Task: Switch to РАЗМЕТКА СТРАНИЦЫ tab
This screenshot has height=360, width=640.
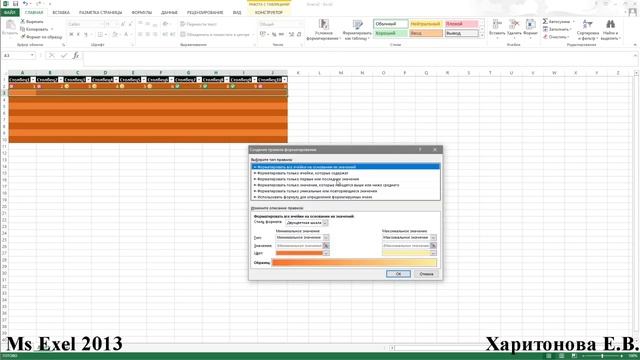Action: [100, 13]
